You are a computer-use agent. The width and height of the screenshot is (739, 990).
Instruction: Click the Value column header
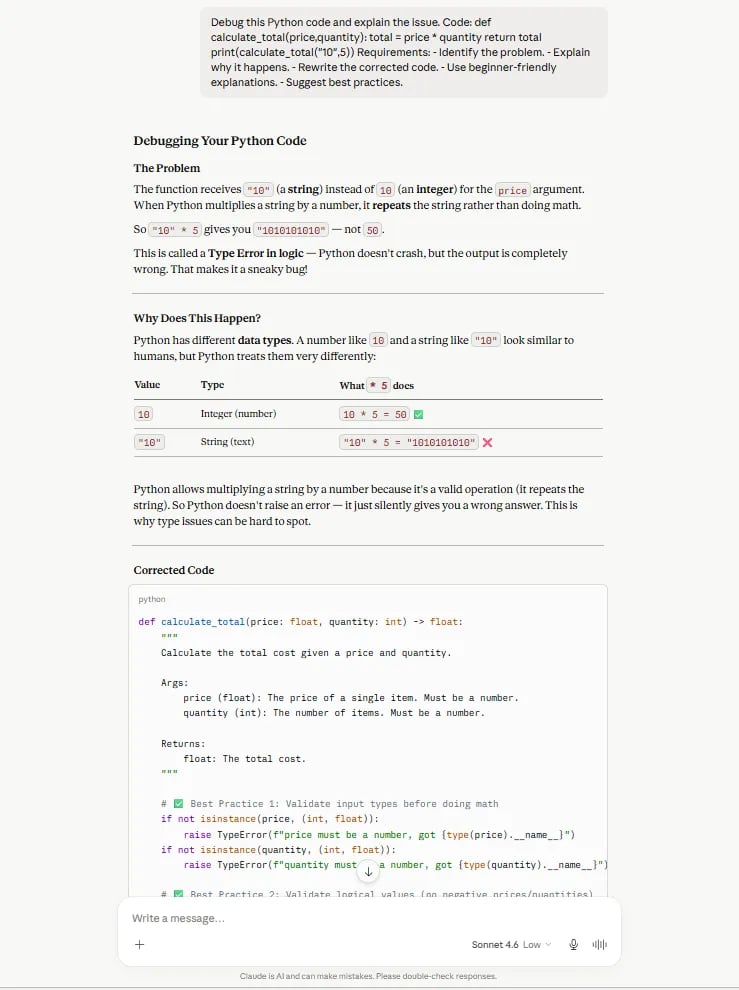click(147, 385)
